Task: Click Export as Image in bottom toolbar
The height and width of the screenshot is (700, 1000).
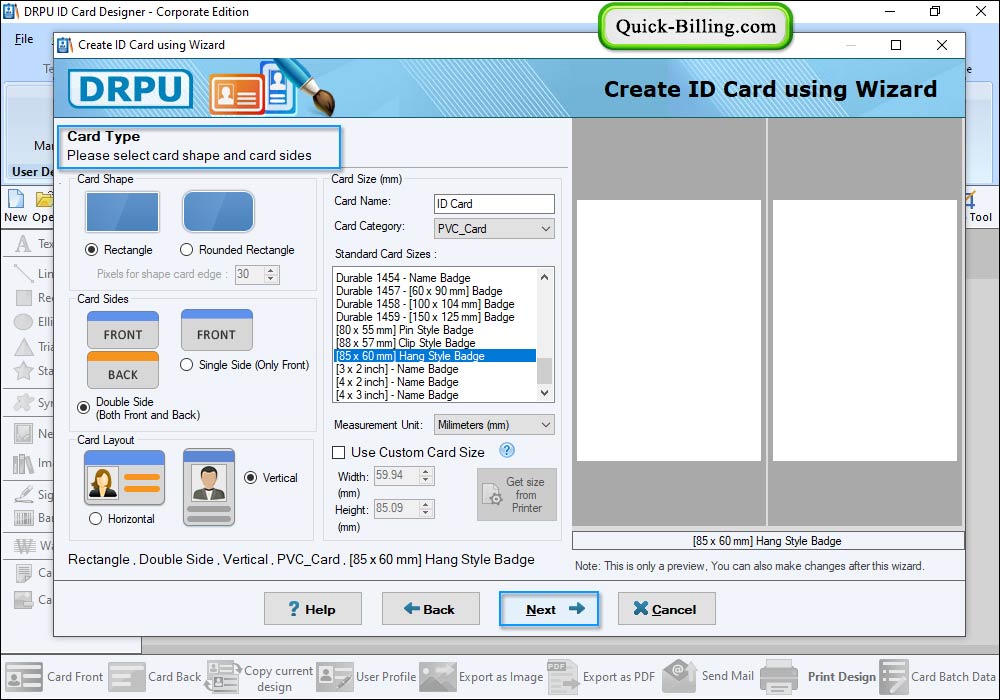Action: 482,676
